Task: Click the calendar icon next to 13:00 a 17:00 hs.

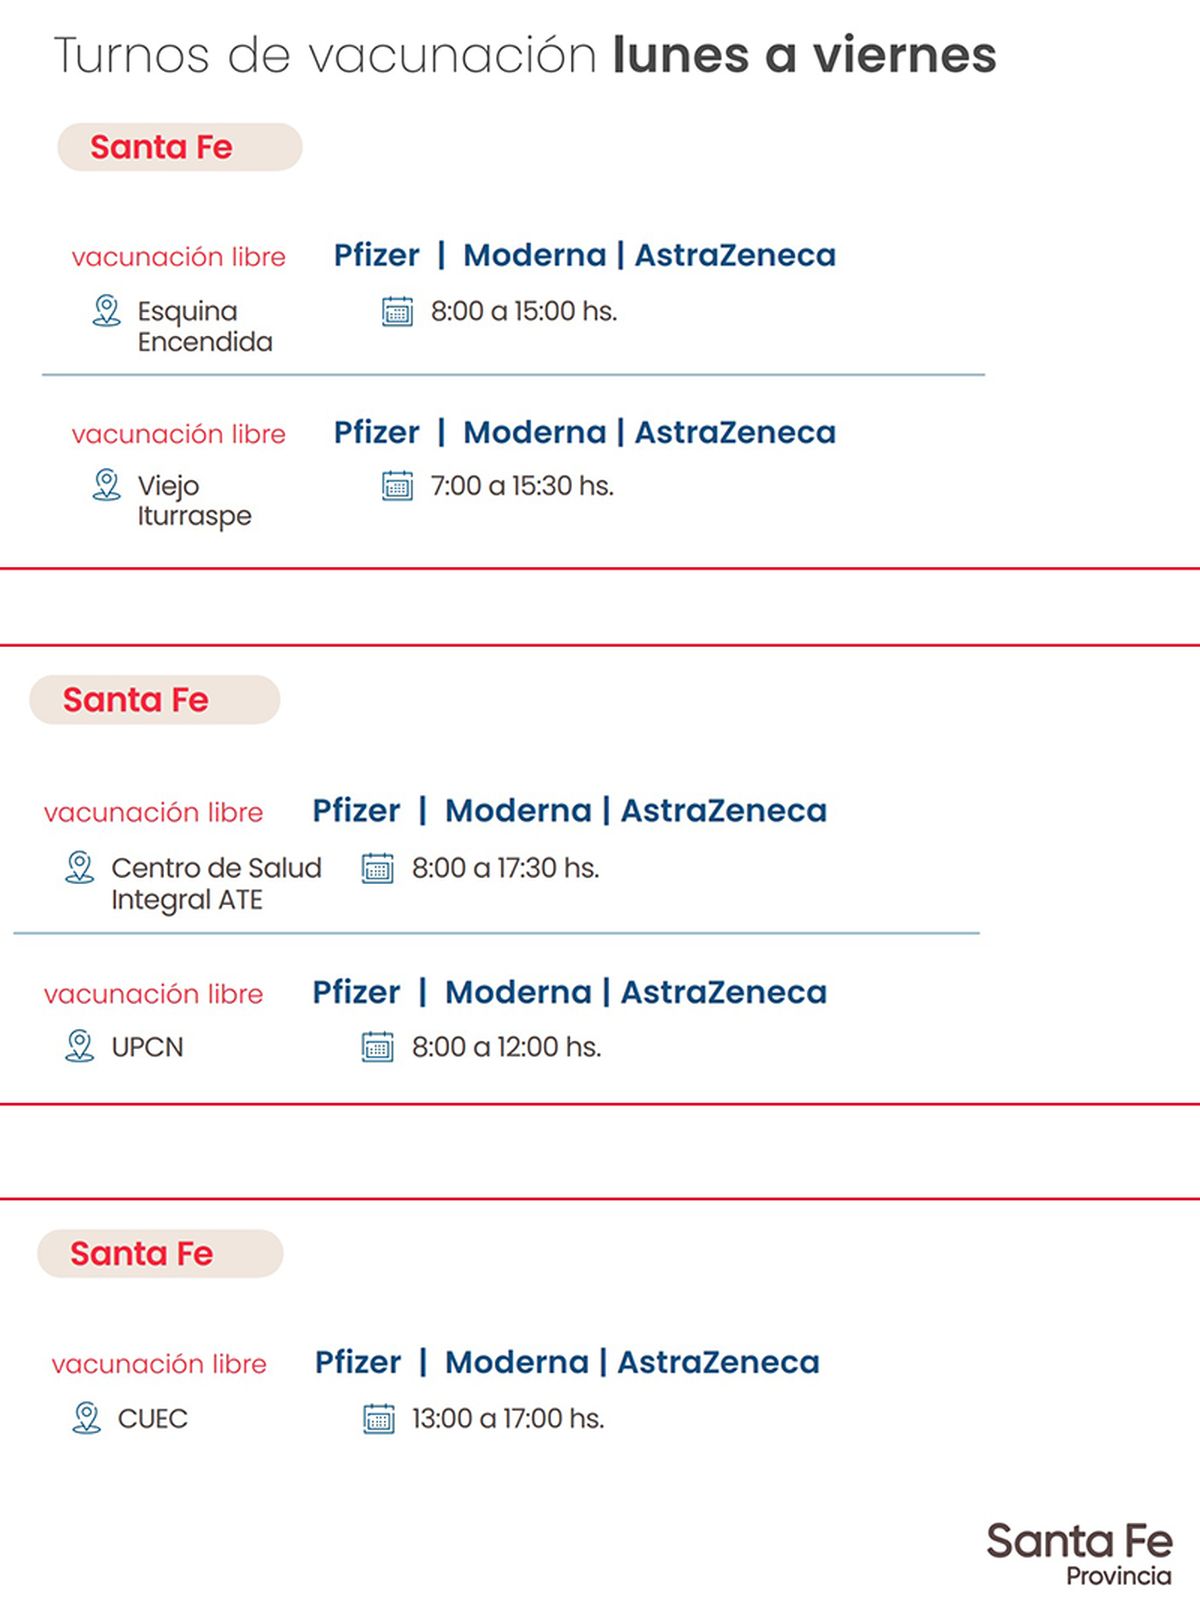Action: (x=378, y=1418)
